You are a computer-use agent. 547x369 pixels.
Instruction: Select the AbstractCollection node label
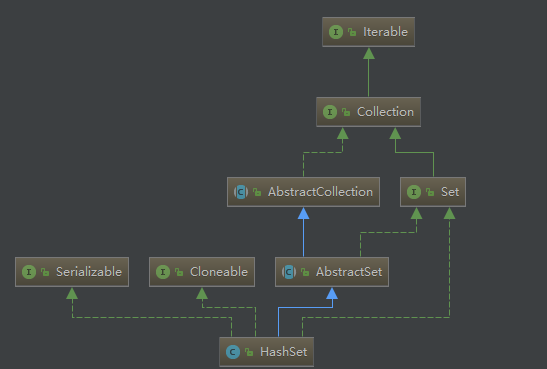point(320,192)
